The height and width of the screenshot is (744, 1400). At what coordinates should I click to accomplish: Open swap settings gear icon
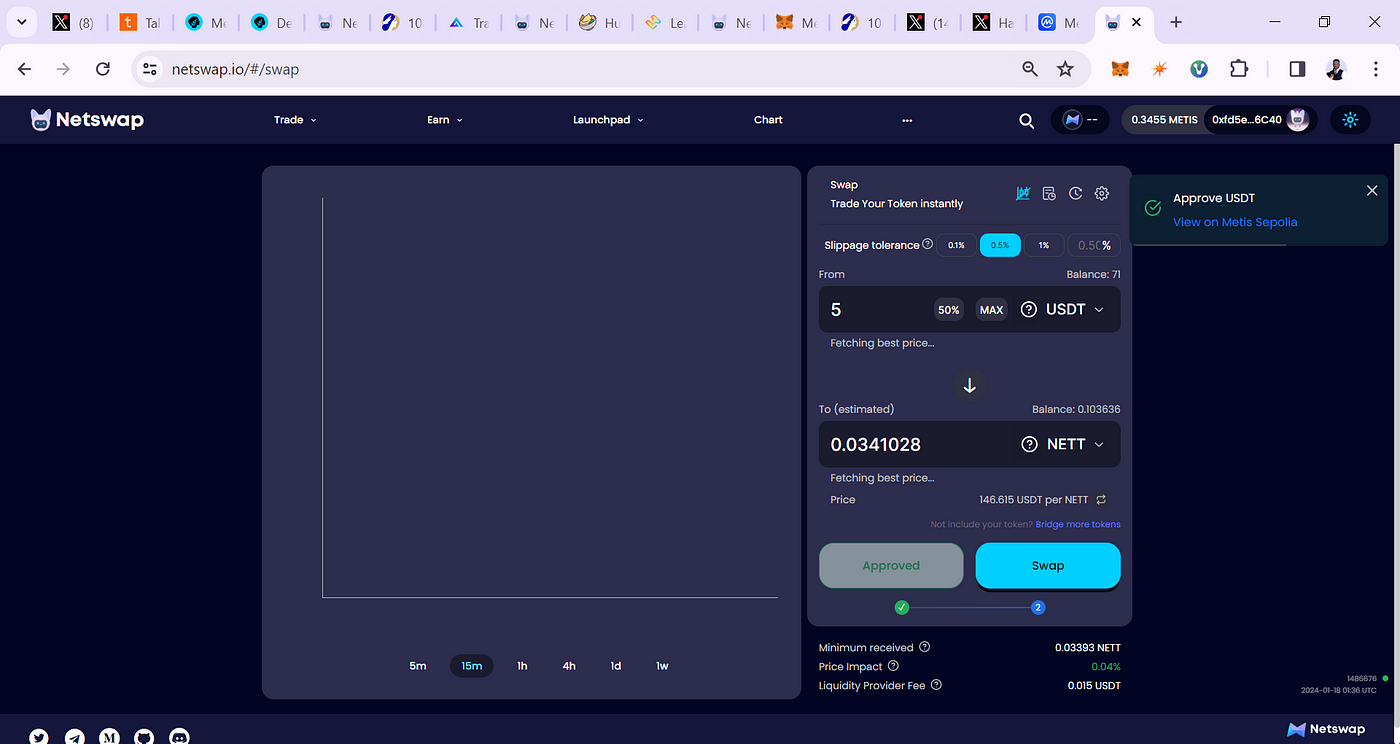1102,193
